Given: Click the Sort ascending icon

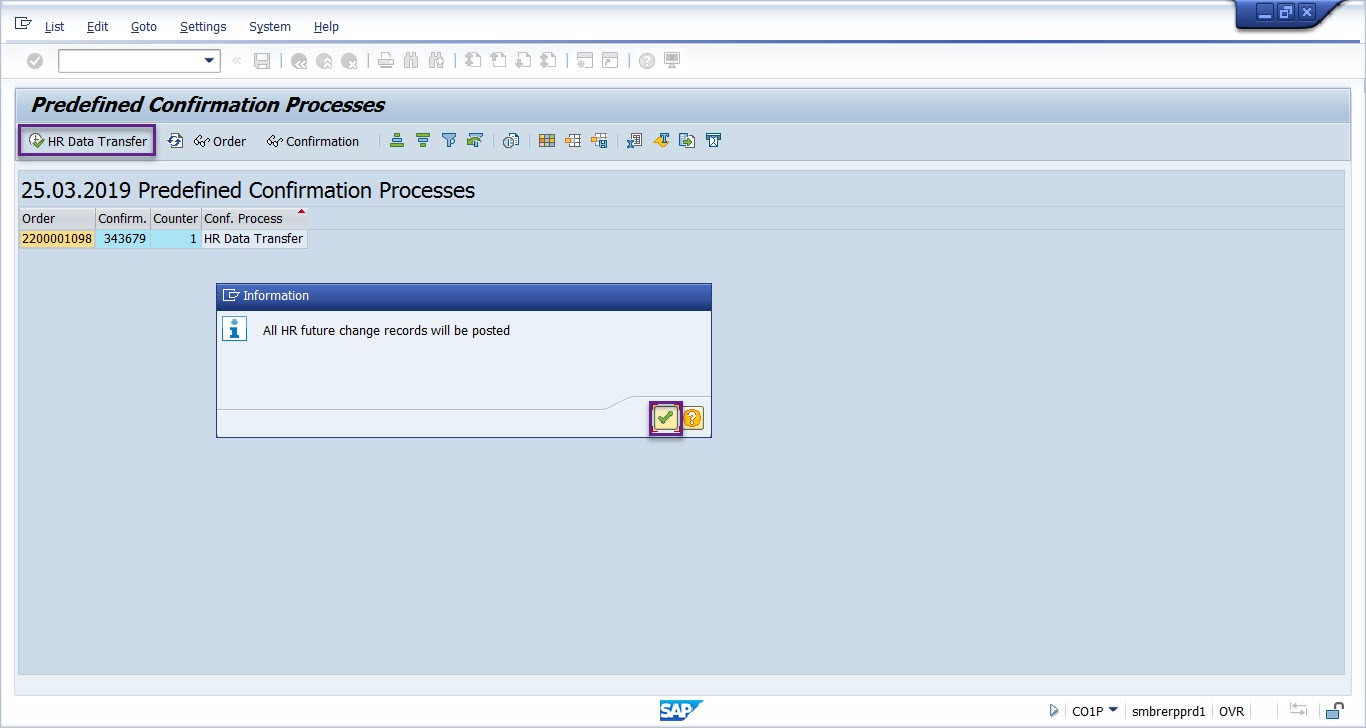Looking at the screenshot, I should coord(397,141).
